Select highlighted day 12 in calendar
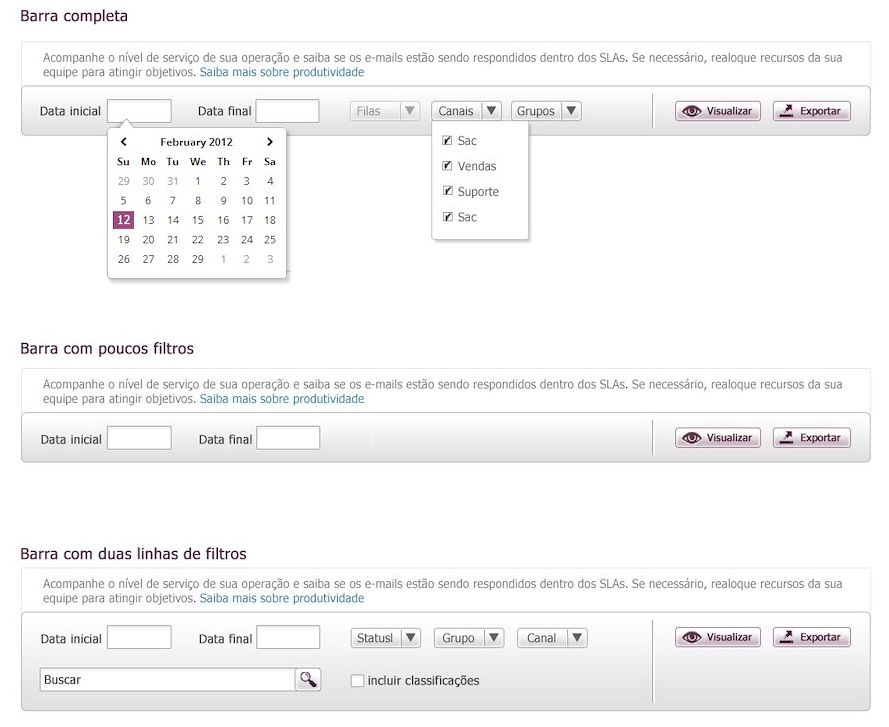Viewport: 889px width, 727px height. [124, 219]
